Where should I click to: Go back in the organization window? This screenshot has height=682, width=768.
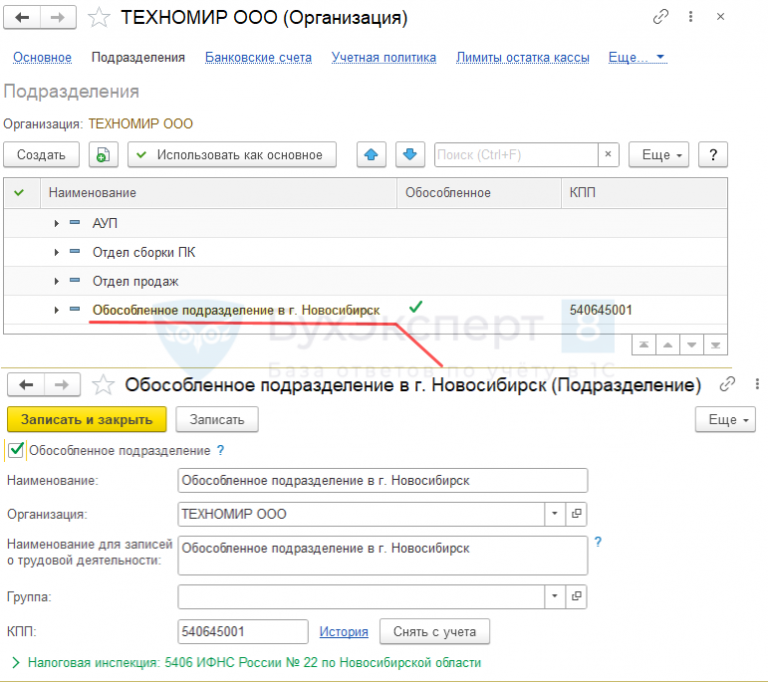click(x=22, y=18)
